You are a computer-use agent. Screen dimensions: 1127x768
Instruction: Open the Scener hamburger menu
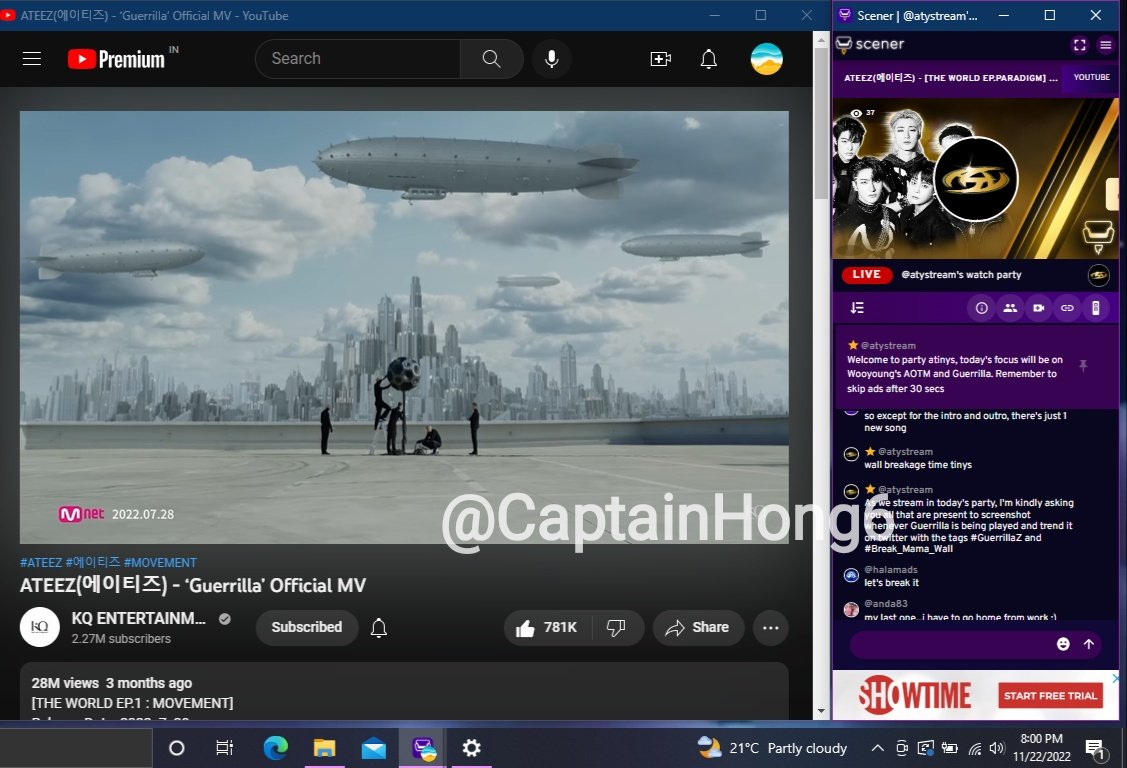coord(1105,45)
